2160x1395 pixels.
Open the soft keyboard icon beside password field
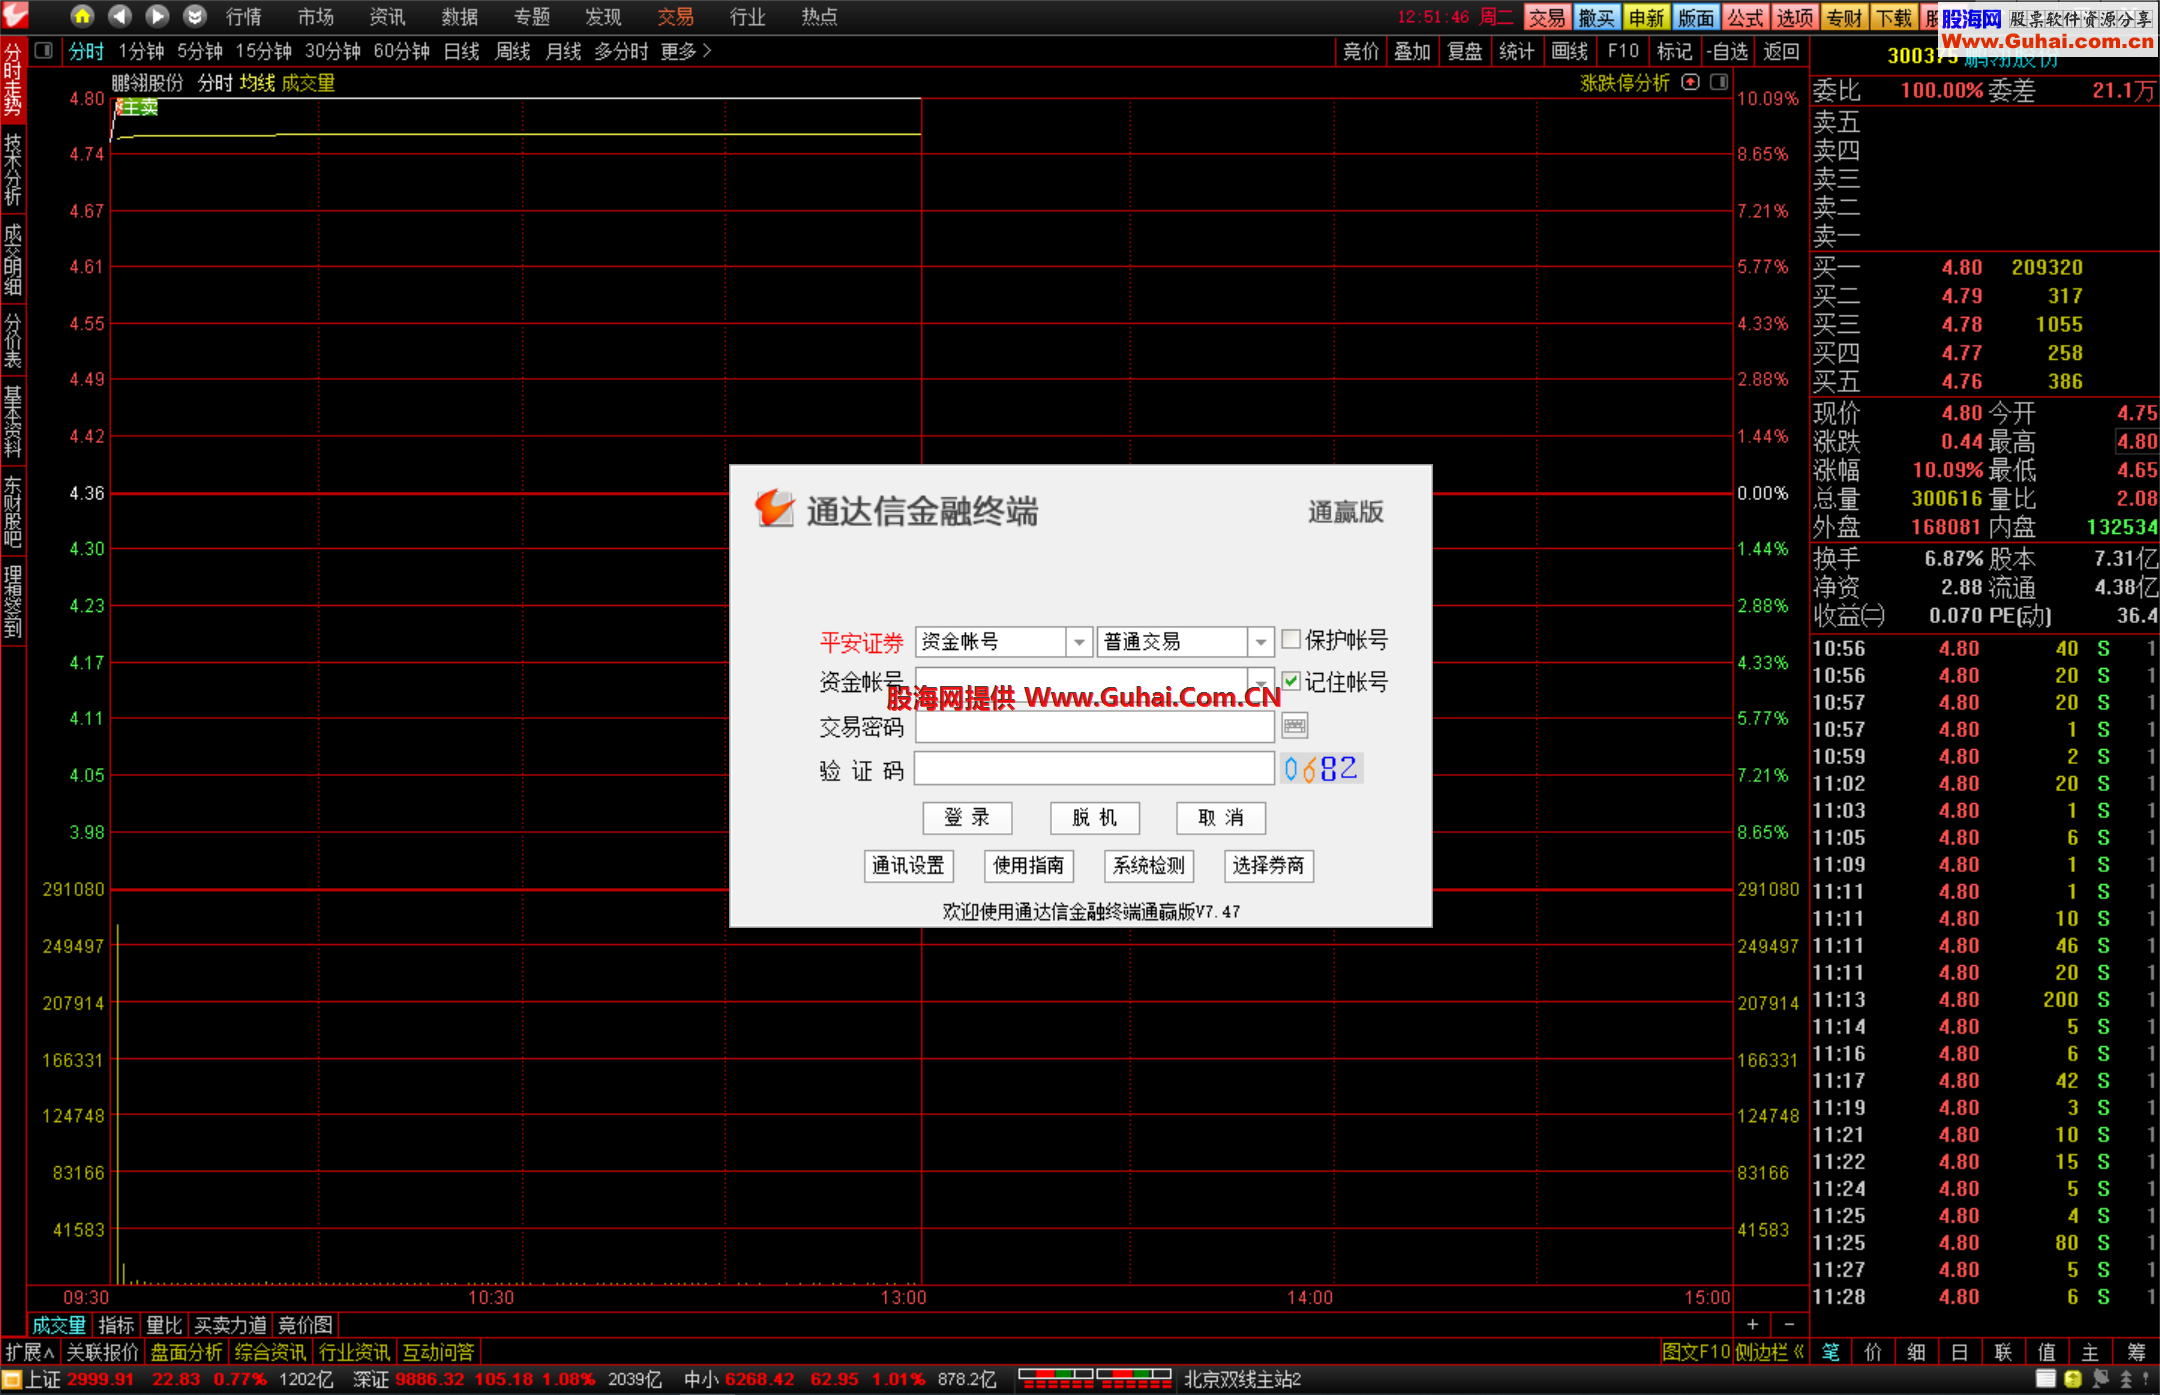1294,726
